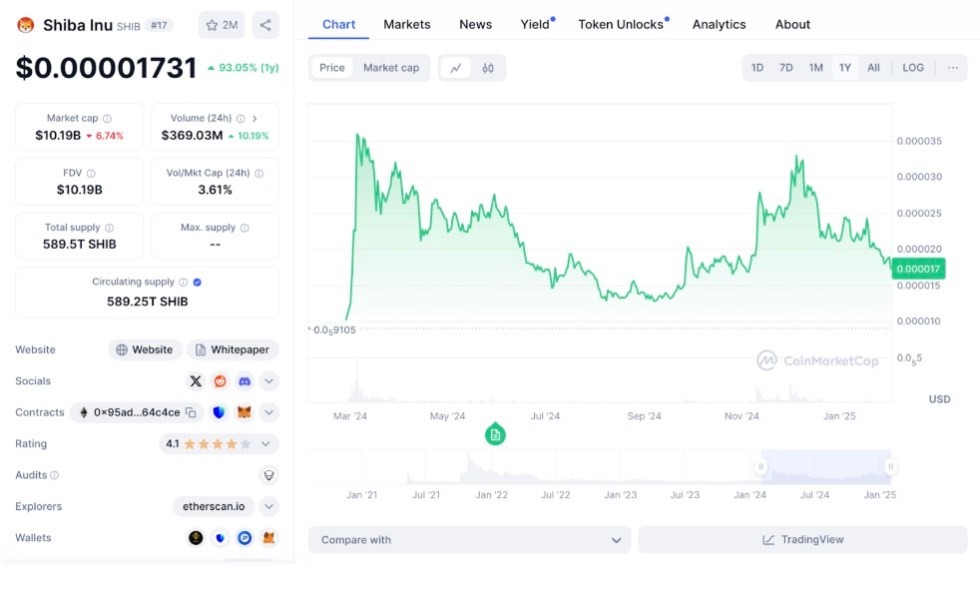The height and width of the screenshot is (595, 980).
Task: Show Max. supply info icon
Action: pyautogui.click(x=244, y=228)
